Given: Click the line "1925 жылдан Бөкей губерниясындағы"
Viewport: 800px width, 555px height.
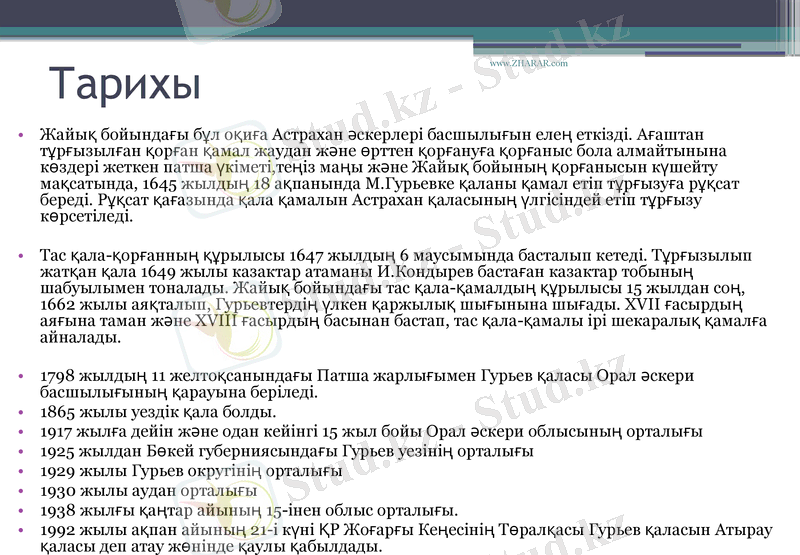Looking at the screenshot, I should (x=287, y=451).
